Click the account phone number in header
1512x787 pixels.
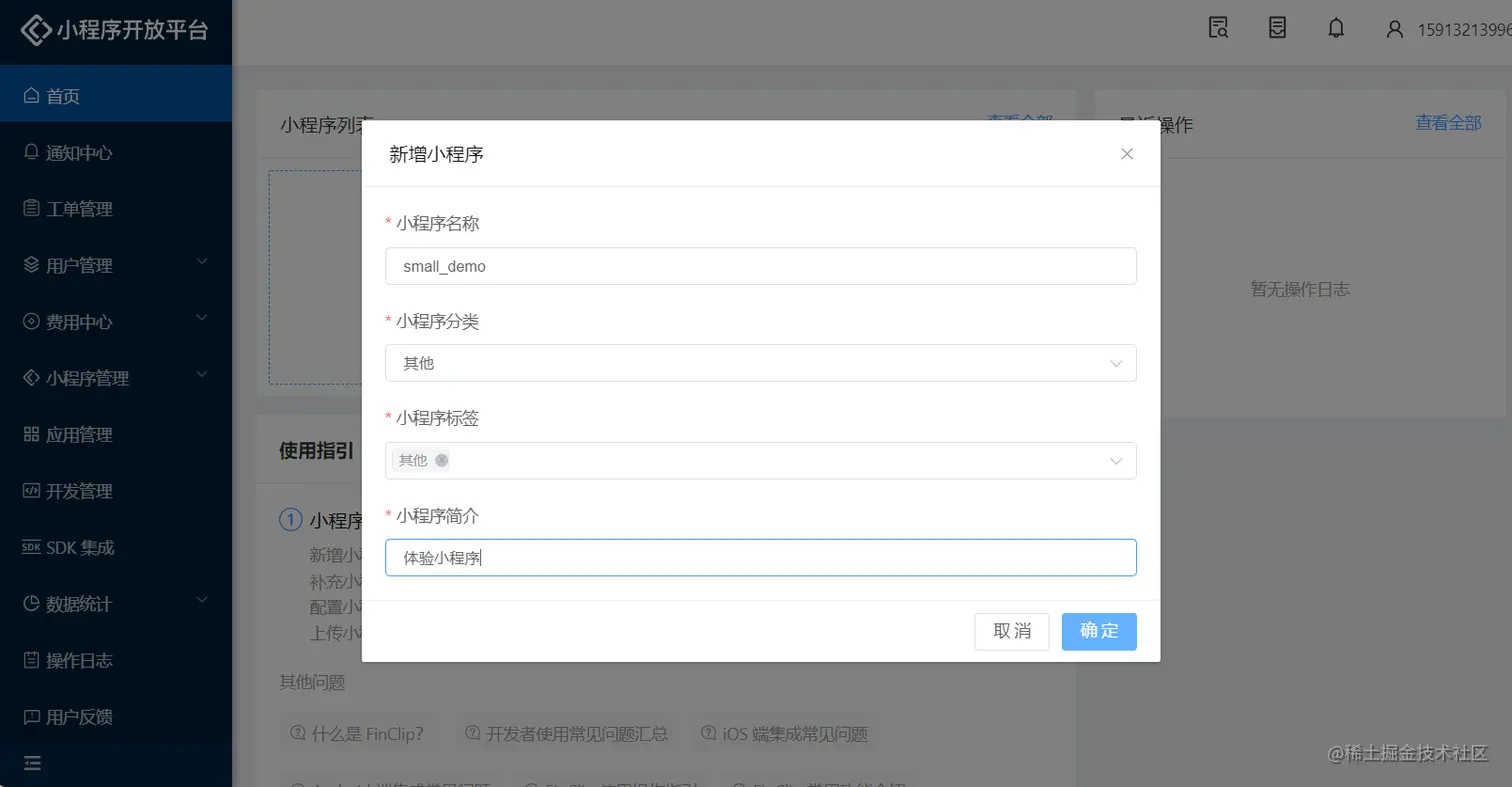click(1465, 29)
